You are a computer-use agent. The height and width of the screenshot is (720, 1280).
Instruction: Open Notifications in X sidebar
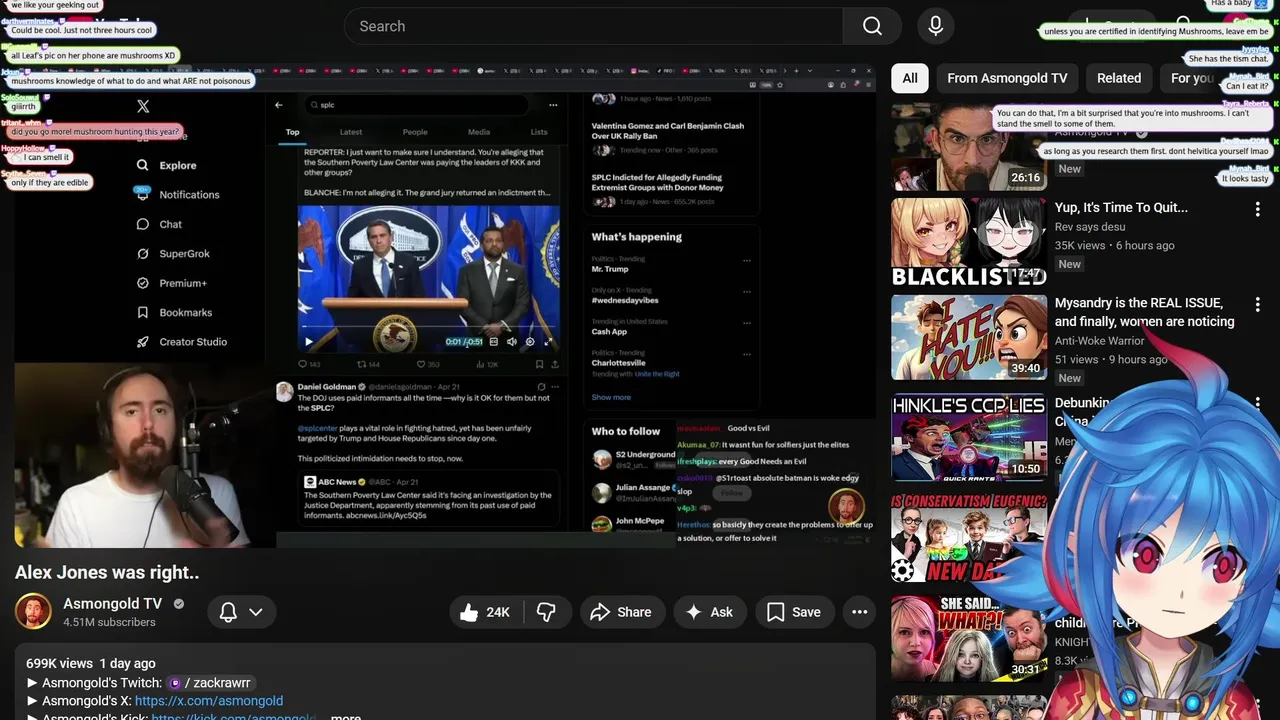click(178, 194)
